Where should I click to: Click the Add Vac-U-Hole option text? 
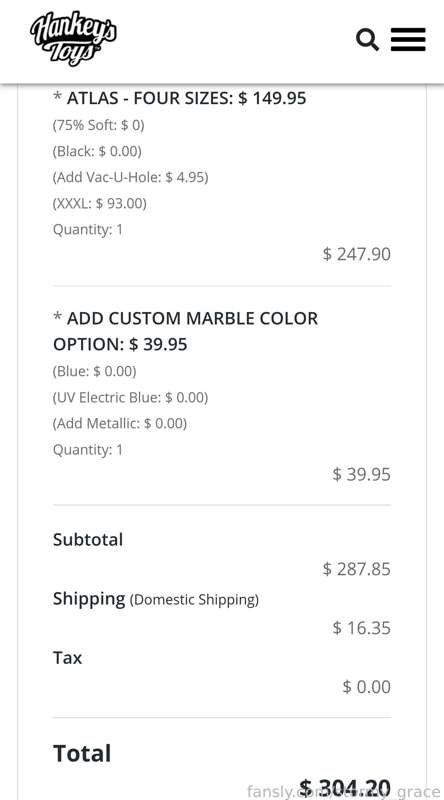pos(131,177)
